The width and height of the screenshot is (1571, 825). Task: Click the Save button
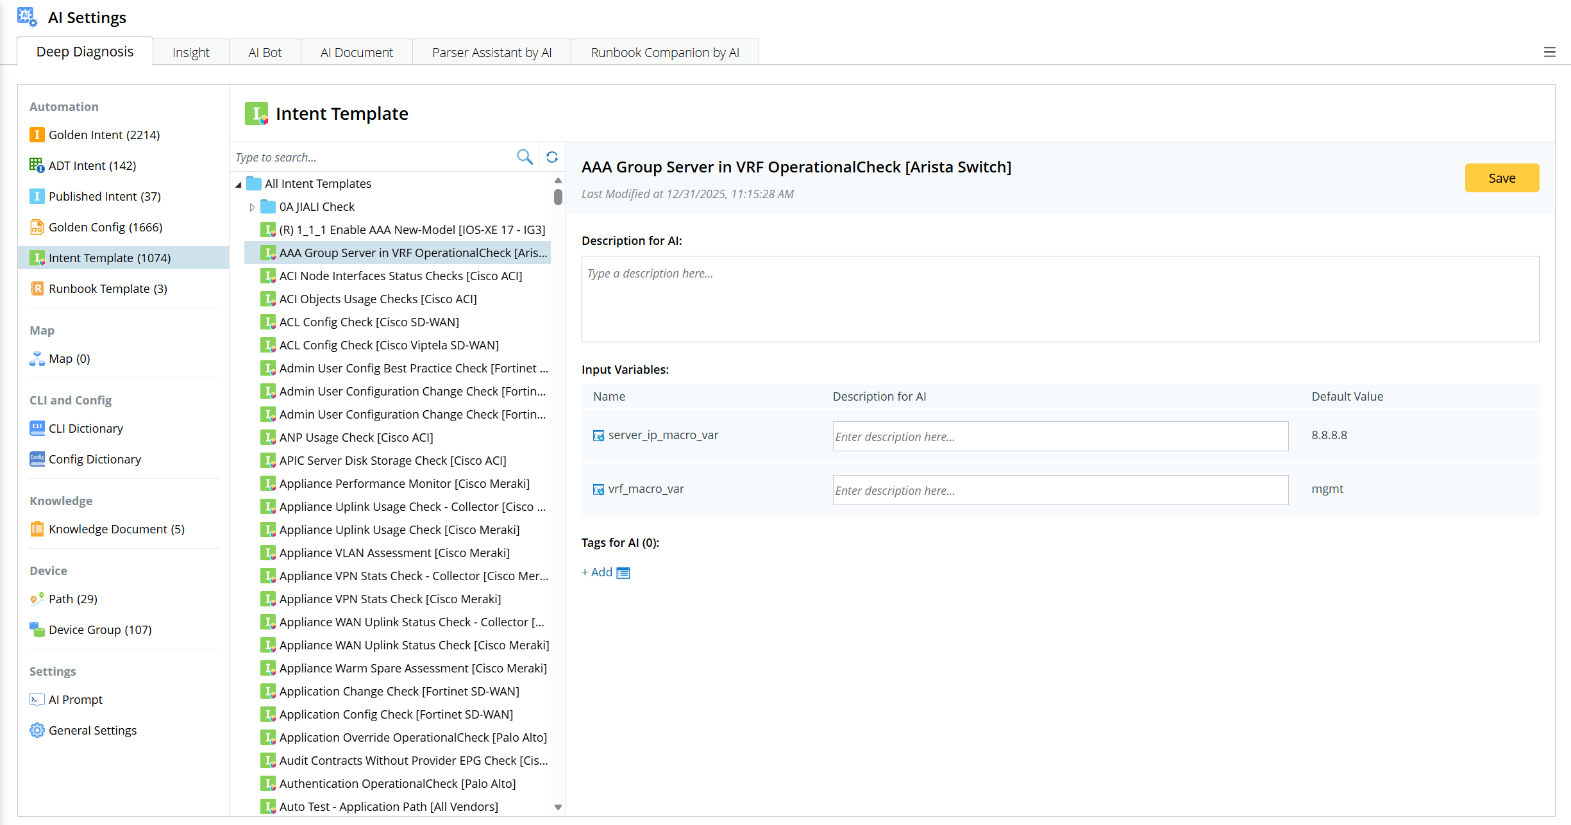(x=1502, y=178)
